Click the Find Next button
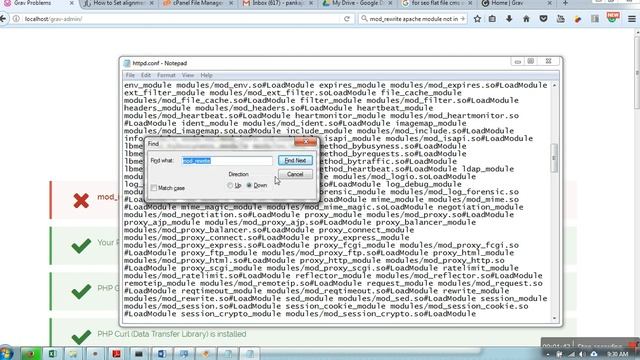Screen dimensions: 640x360 [x=295, y=160]
